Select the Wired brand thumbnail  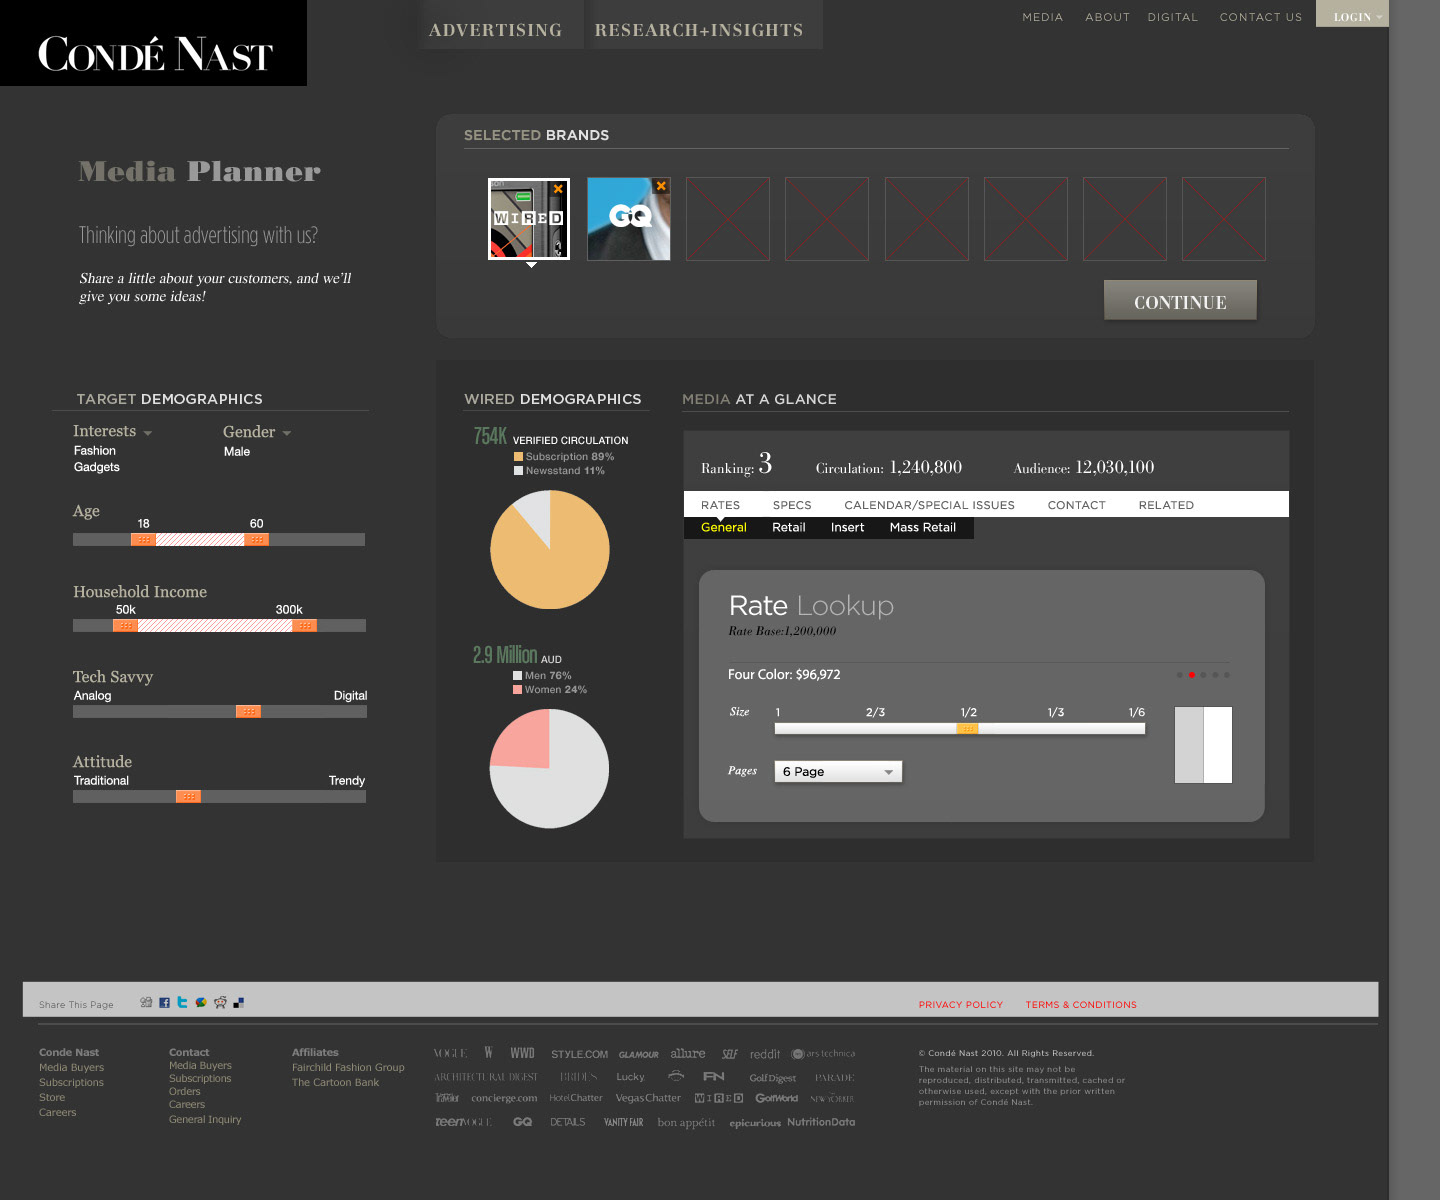coord(529,219)
